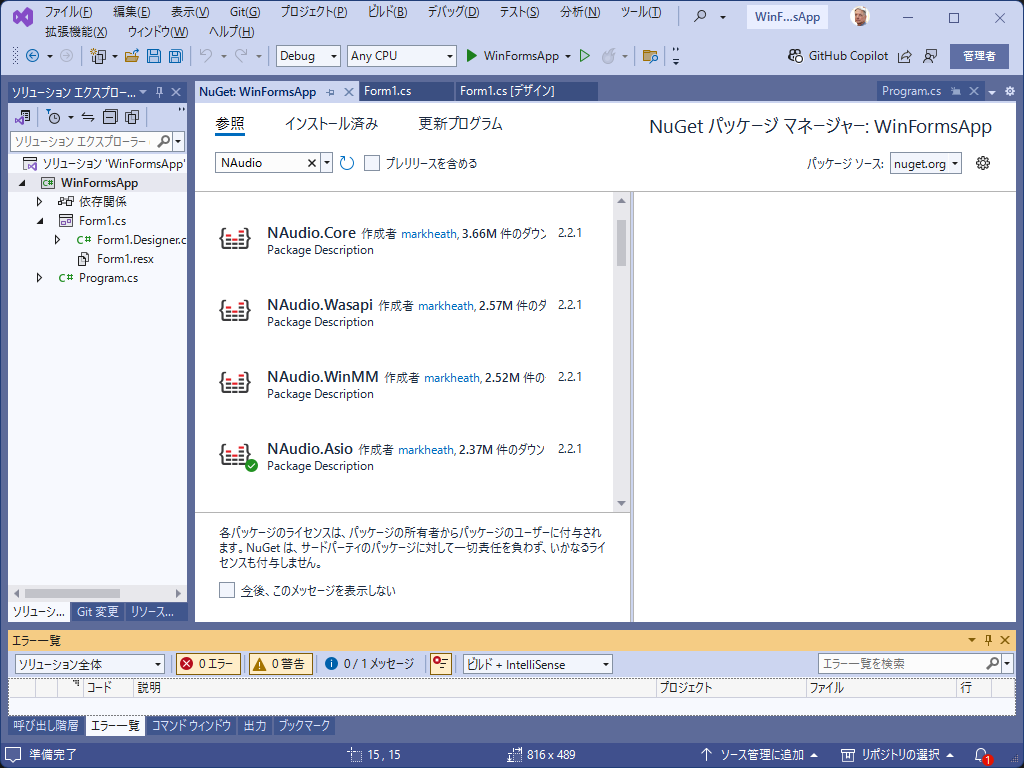Click the Administrator badge button
The width and height of the screenshot is (1024, 768).
click(x=979, y=56)
